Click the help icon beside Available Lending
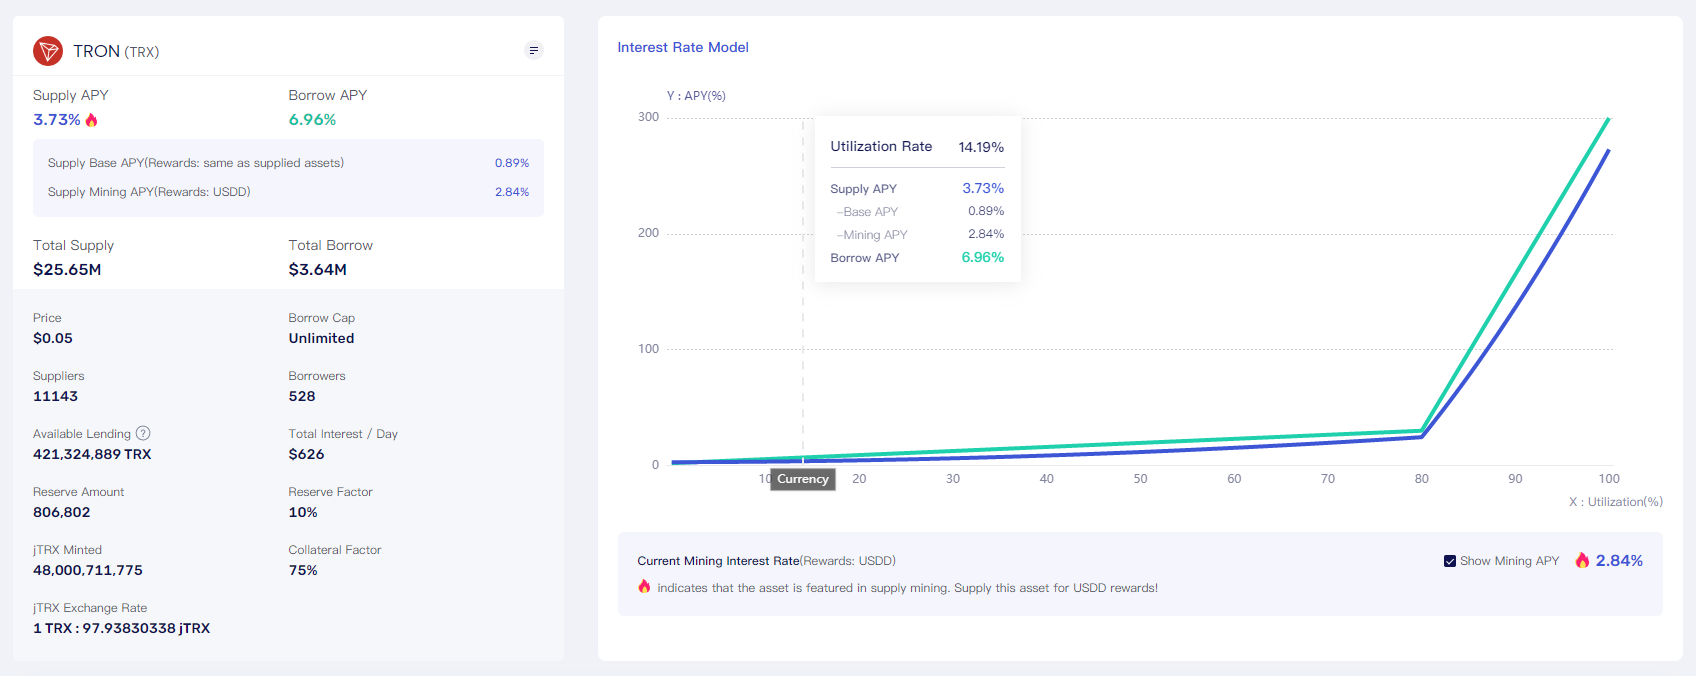Screen dimensions: 1696x676 tap(143, 433)
